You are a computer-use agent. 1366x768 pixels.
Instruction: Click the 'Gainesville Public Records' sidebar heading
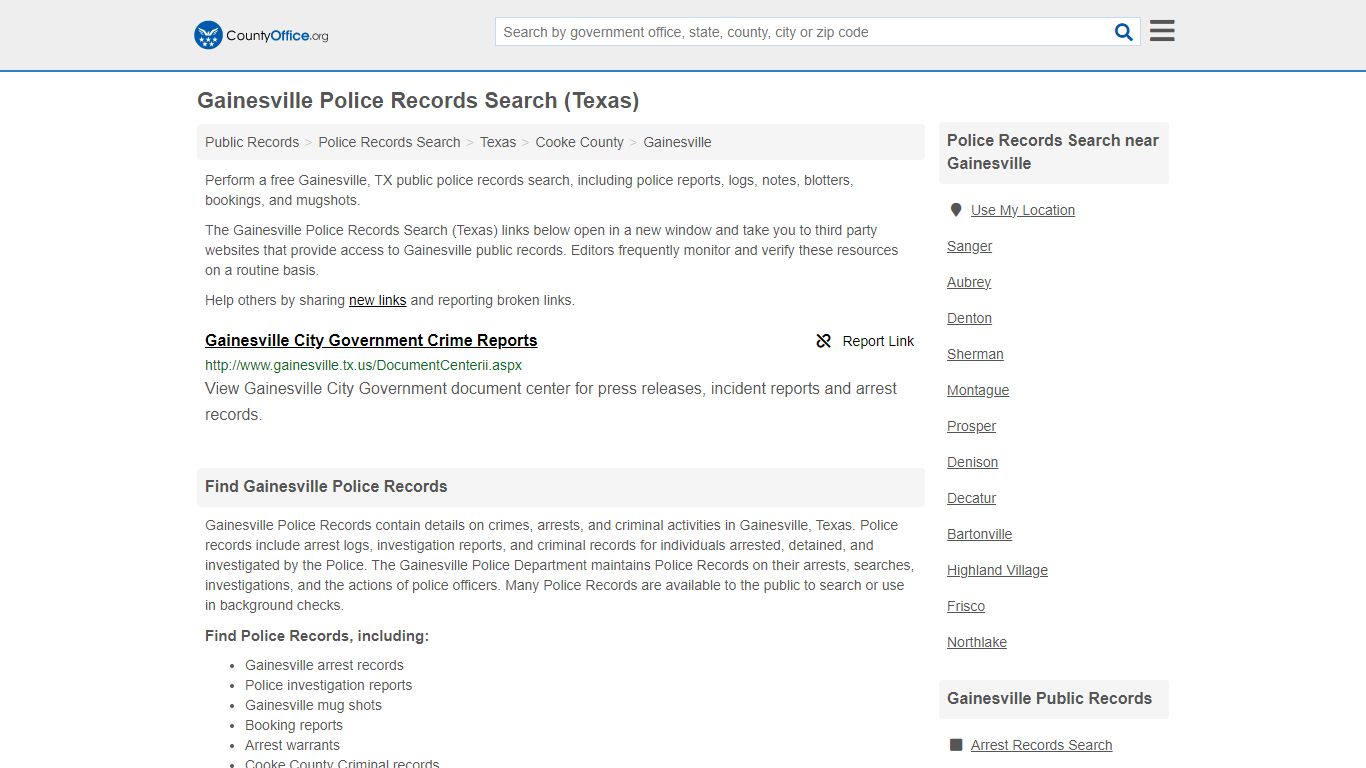click(x=1049, y=699)
